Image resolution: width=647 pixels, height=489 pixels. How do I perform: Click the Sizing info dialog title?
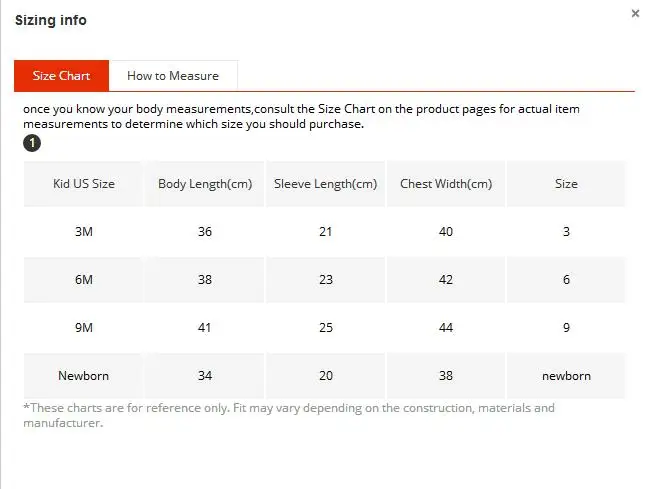click(x=51, y=20)
